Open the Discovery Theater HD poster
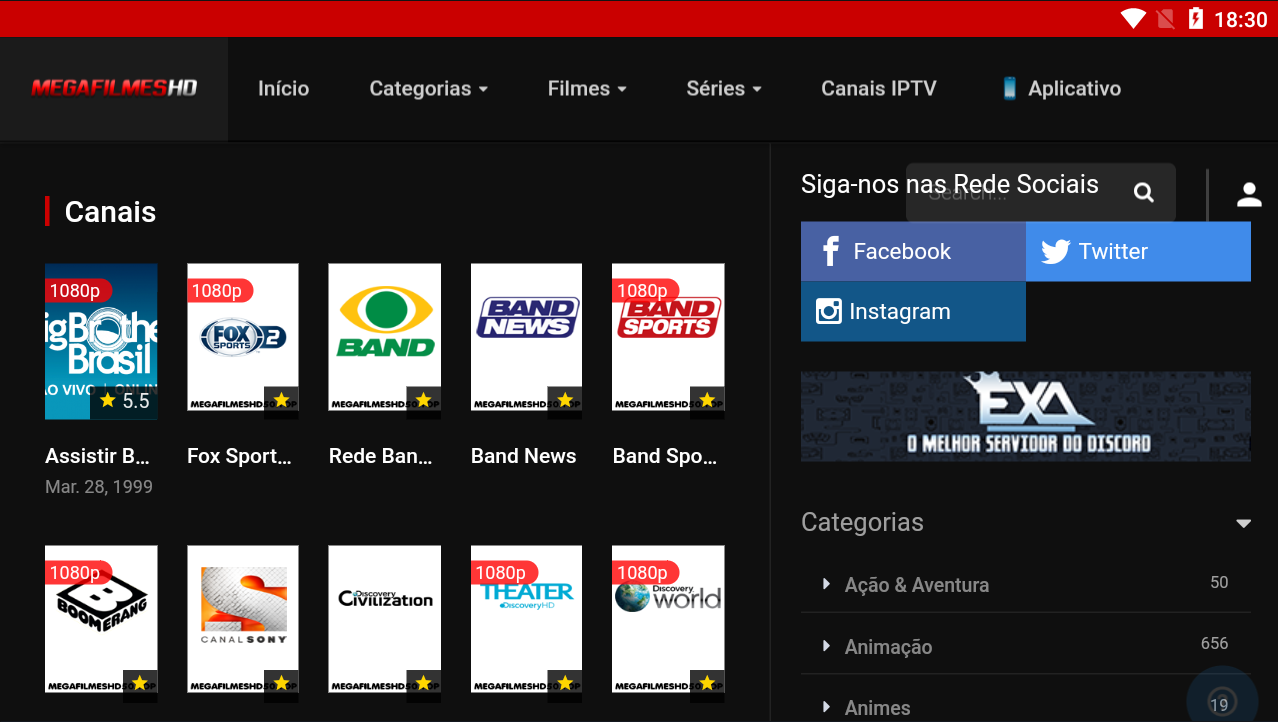1278x722 pixels. click(526, 620)
